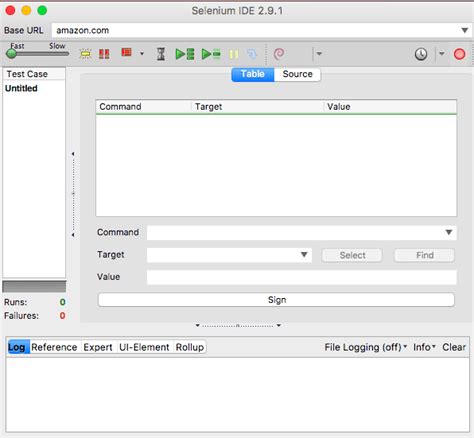Open the dropdown arrow after the swirl icon
This screenshot has height=438, width=474.
[x=319, y=53]
